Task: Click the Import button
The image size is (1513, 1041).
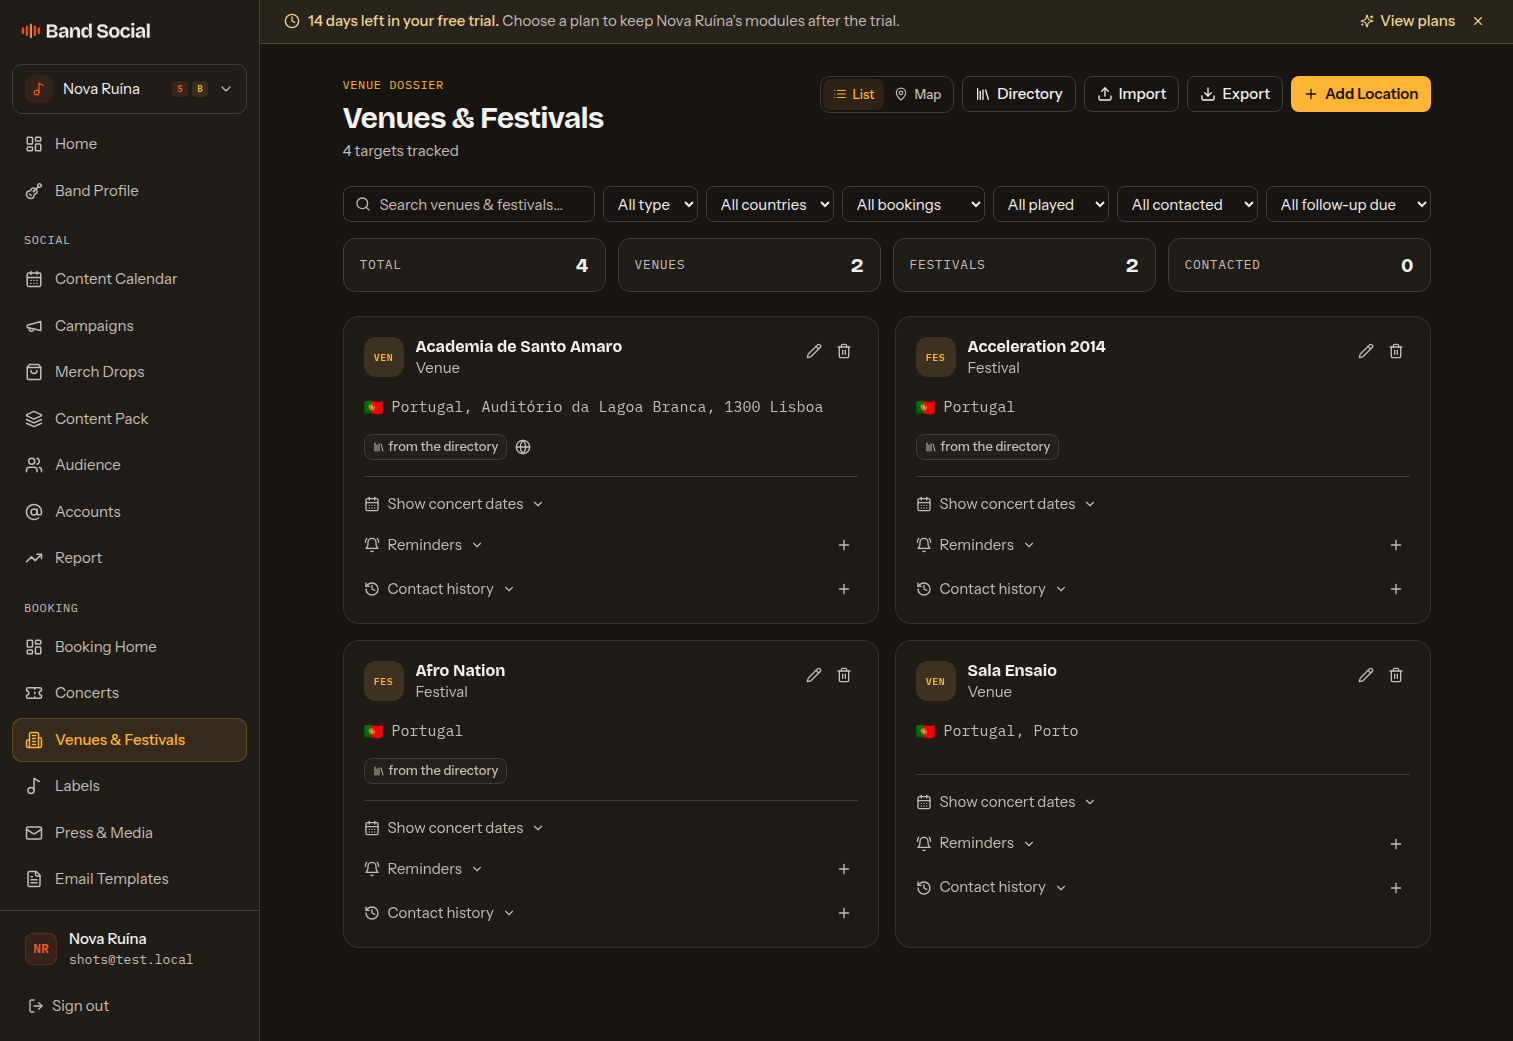Action: [1131, 94]
